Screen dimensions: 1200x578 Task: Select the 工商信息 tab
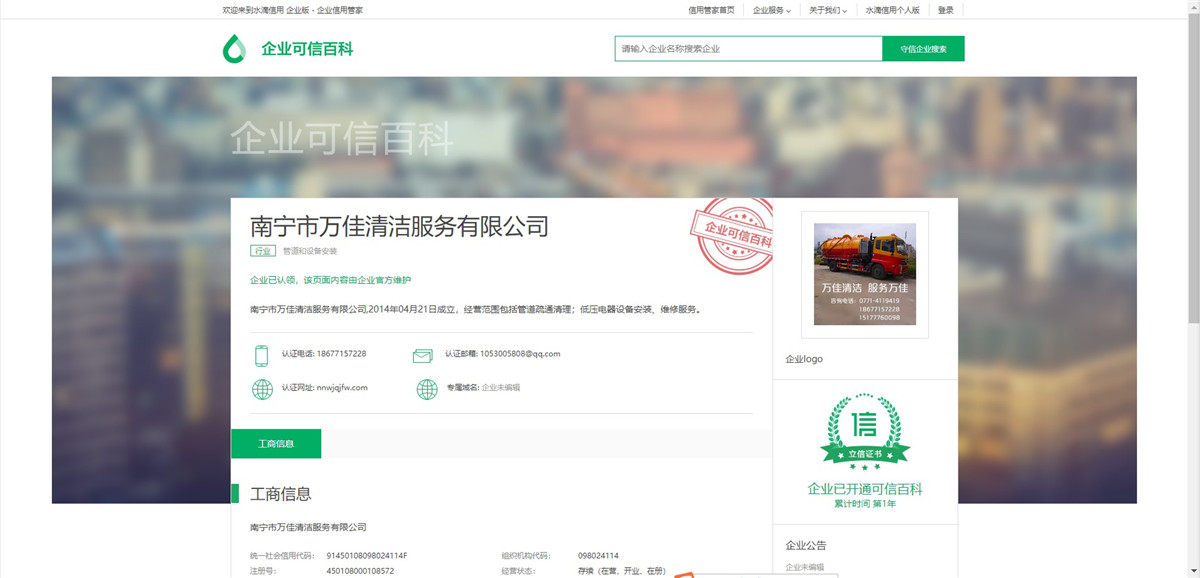click(276, 444)
